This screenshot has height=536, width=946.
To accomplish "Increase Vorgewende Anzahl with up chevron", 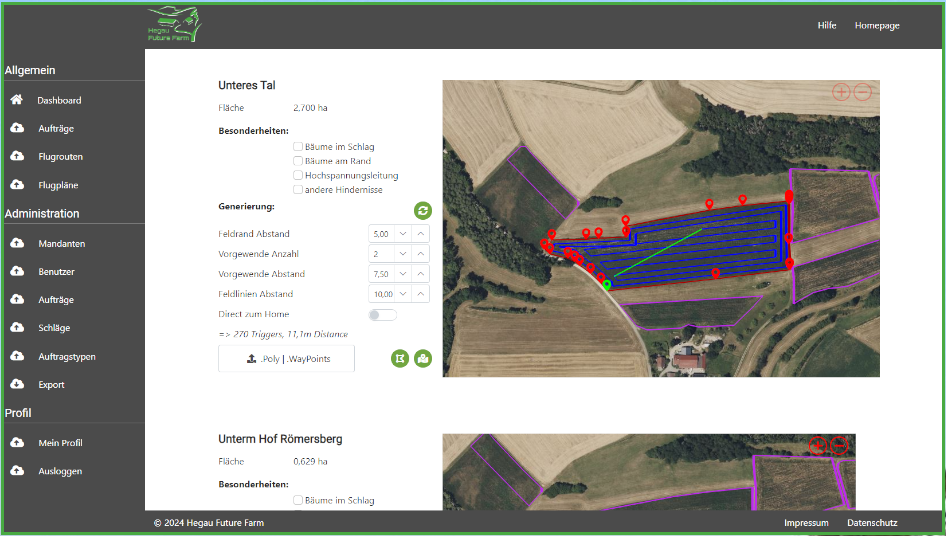I will 421,254.
